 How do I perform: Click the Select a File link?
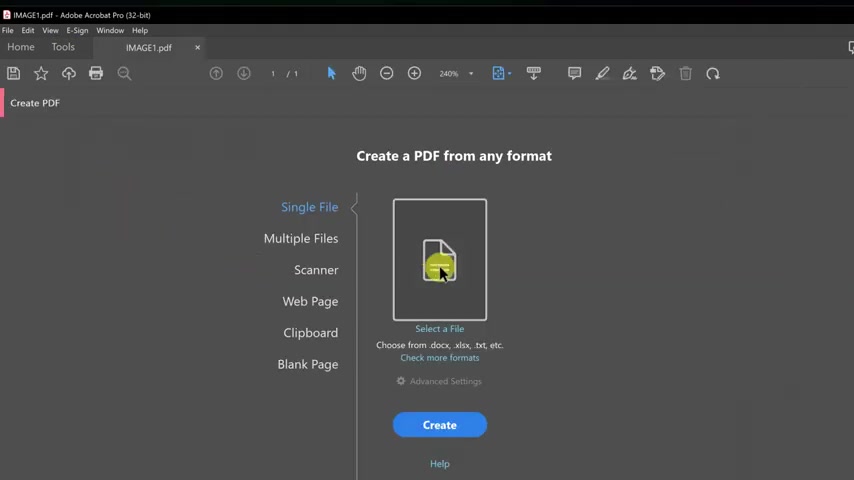click(440, 329)
